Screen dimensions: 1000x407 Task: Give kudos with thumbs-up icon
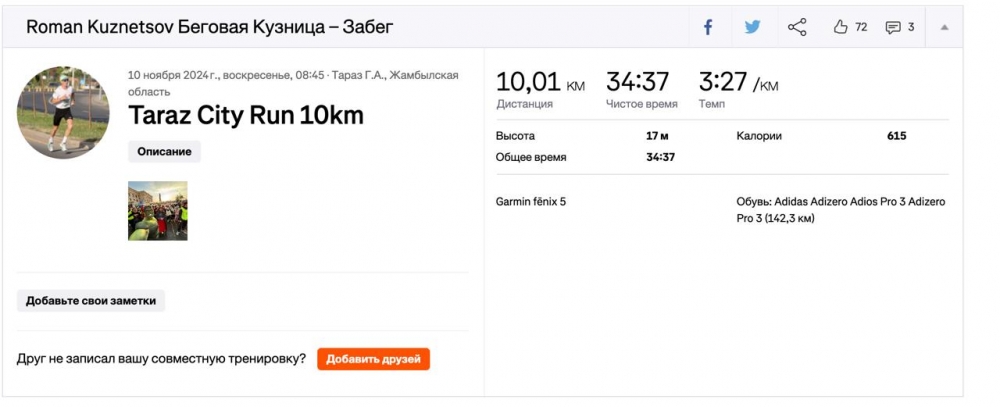[841, 27]
